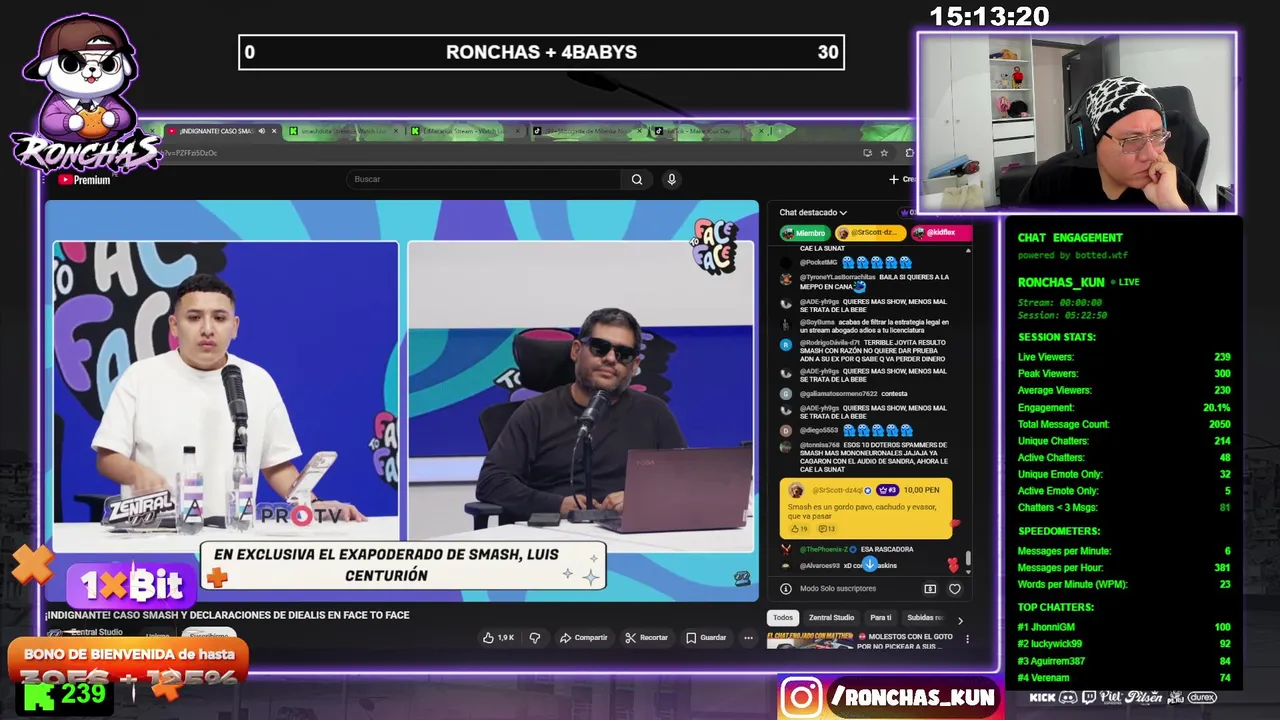
Task: Like the super chat with 19 likes
Action: pyautogui.click(x=799, y=529)
